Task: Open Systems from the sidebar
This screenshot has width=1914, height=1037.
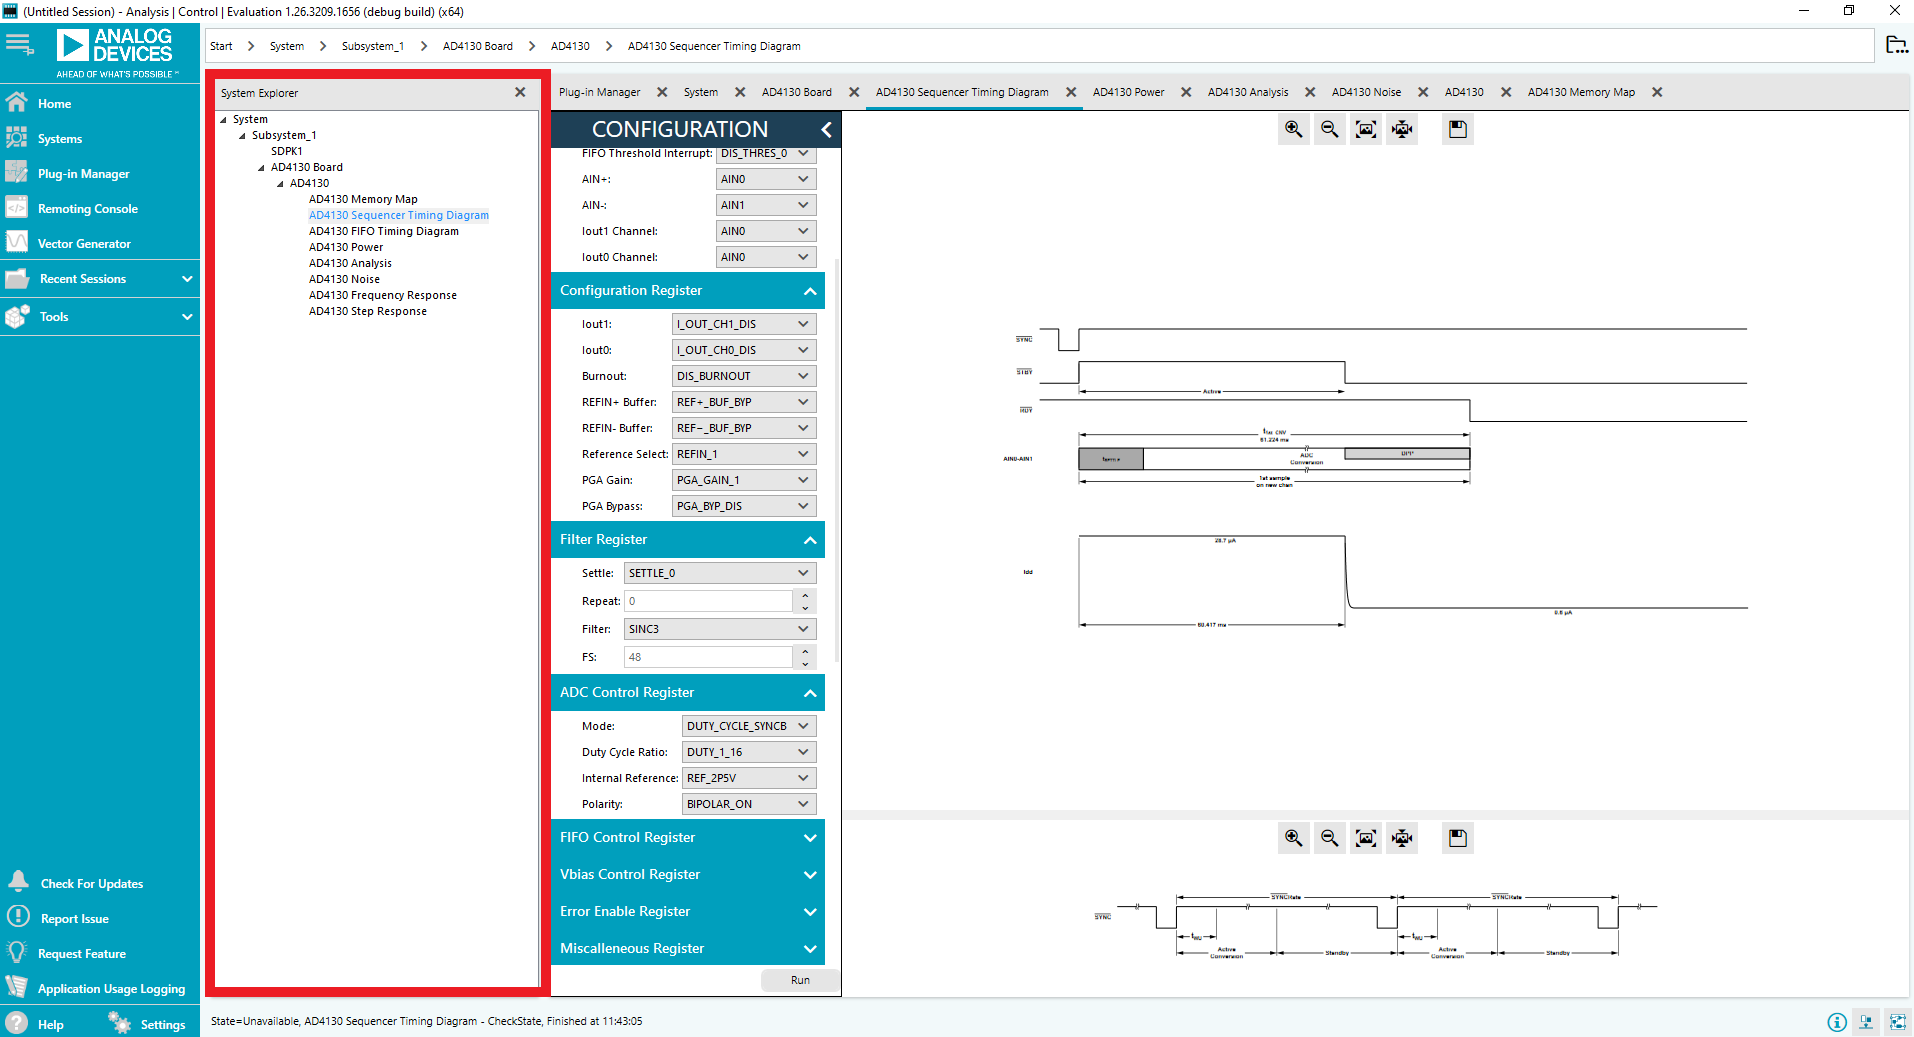Action: pos(60,139)
